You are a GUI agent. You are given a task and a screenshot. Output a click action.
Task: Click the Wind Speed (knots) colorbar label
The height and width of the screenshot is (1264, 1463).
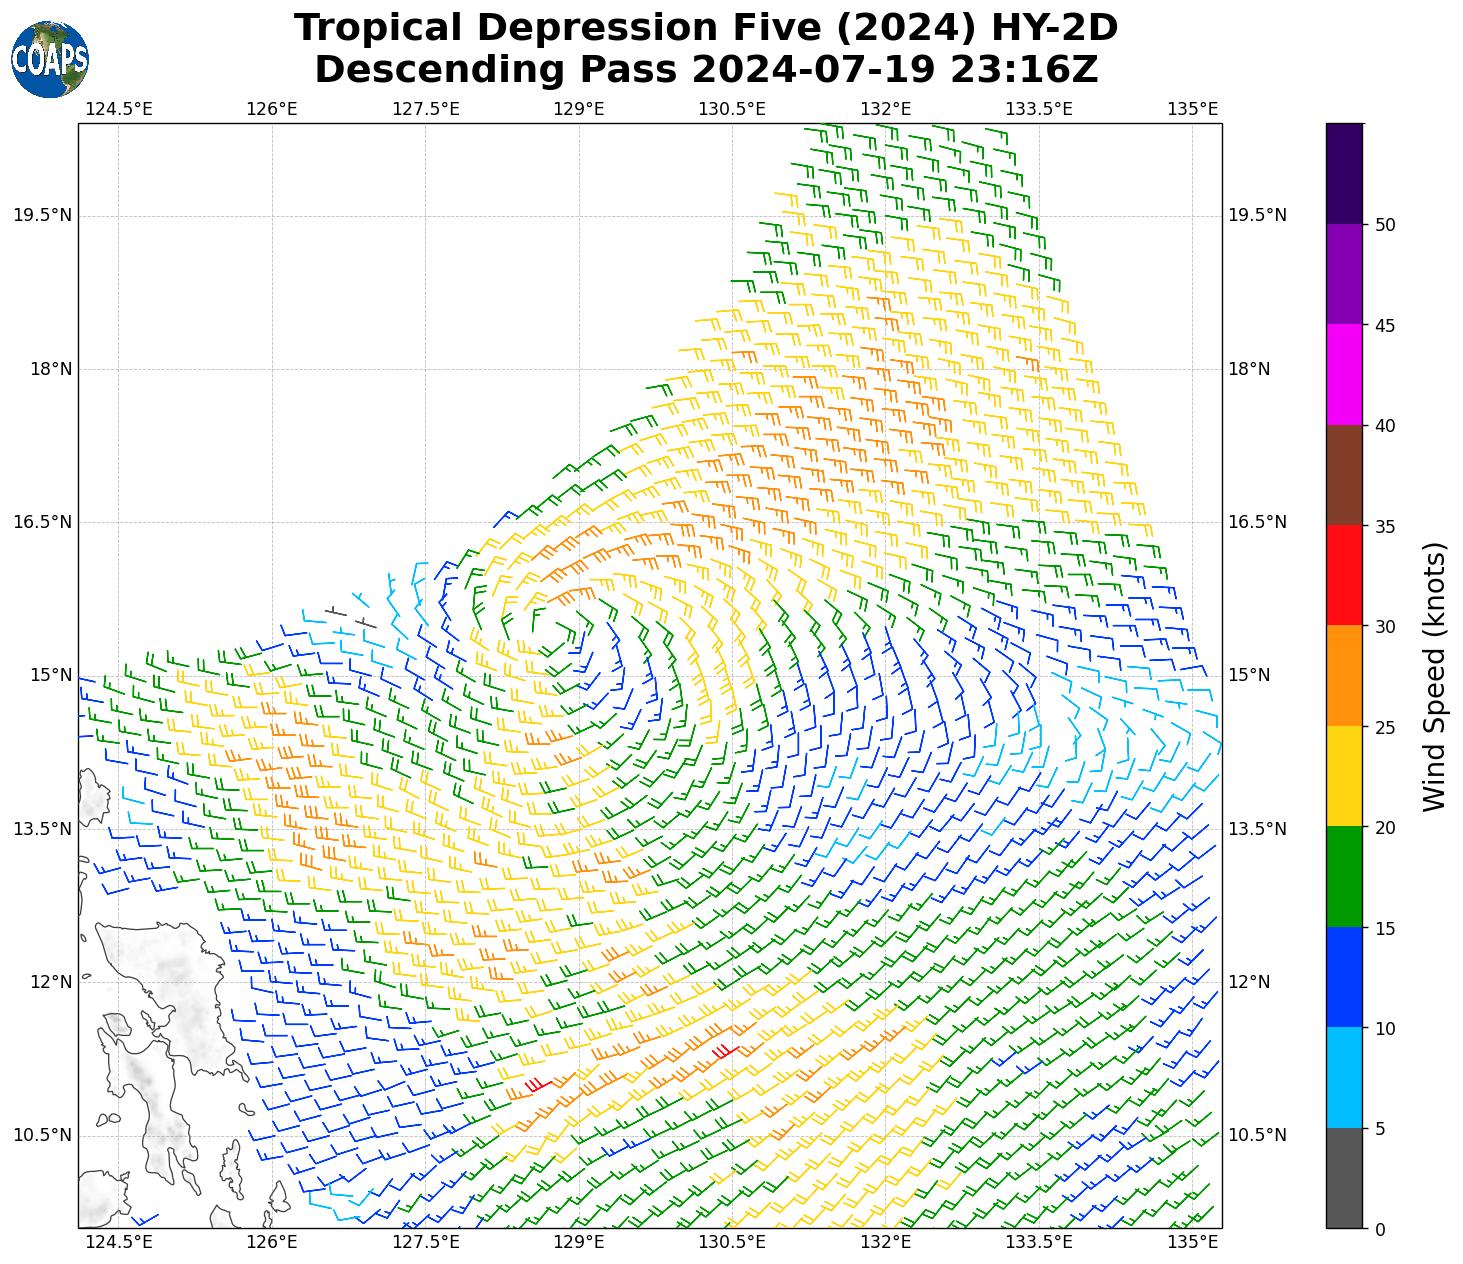(x=1434, y=676)
